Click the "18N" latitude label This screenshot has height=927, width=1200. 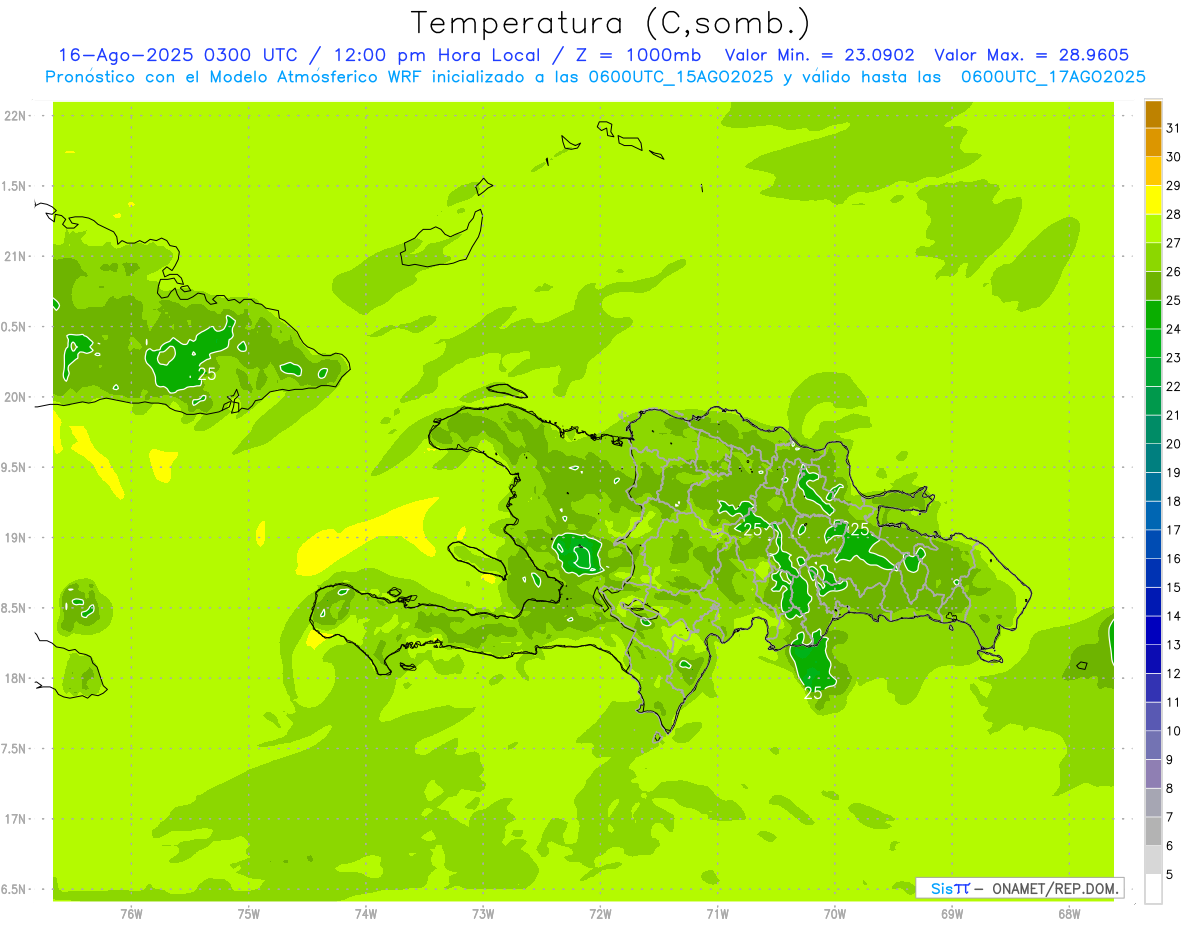[17, 679]
